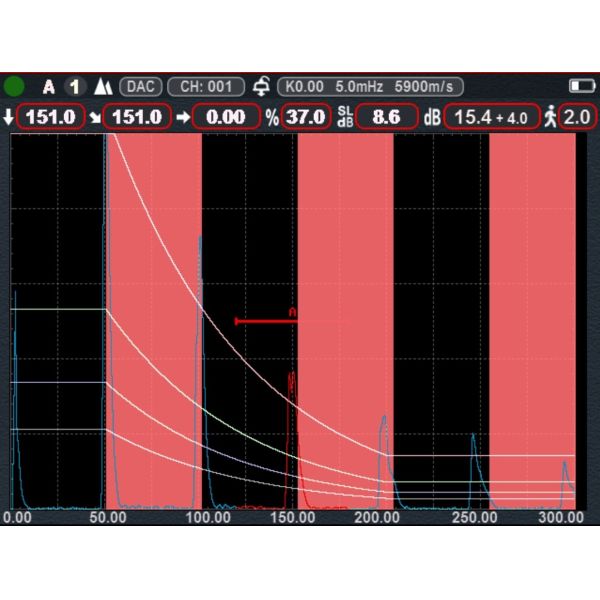Click the right-arrow horizontal distance icon

click(182, 117)
